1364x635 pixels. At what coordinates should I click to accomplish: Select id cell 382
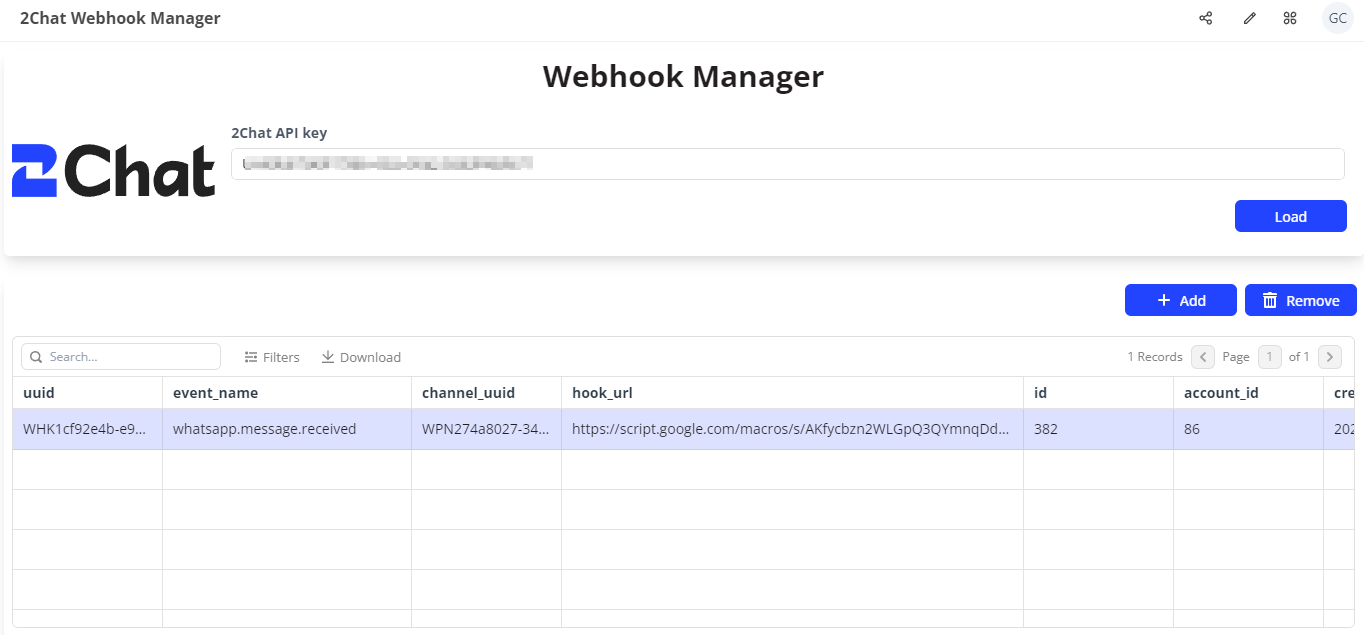pyautogui.click(x=1098, y=429)
